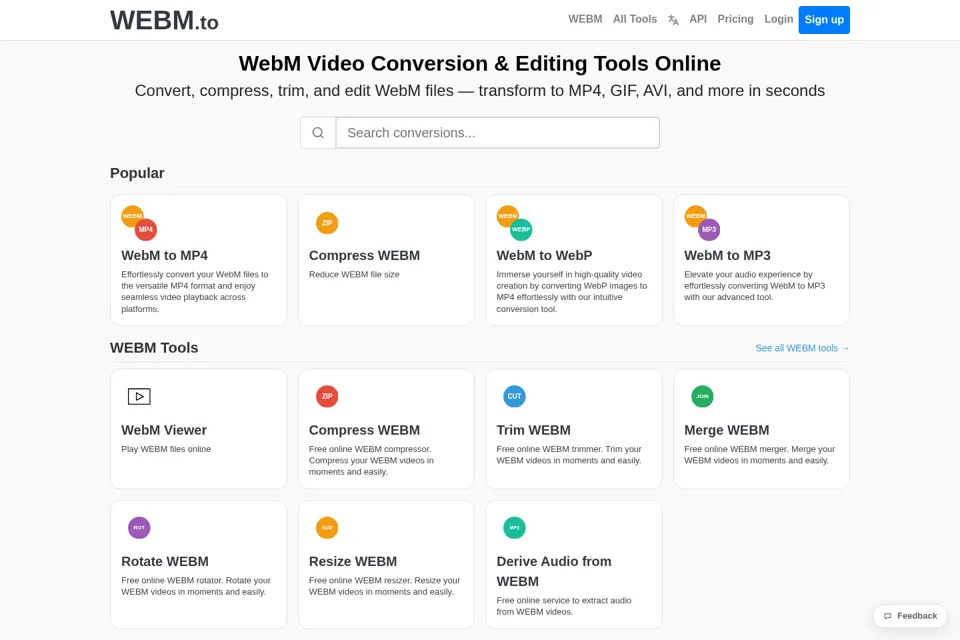Viewport: 960px width, 640px height.
Task: Click the orange ZIP icon under Popular
Action: (x=327, y=223)
